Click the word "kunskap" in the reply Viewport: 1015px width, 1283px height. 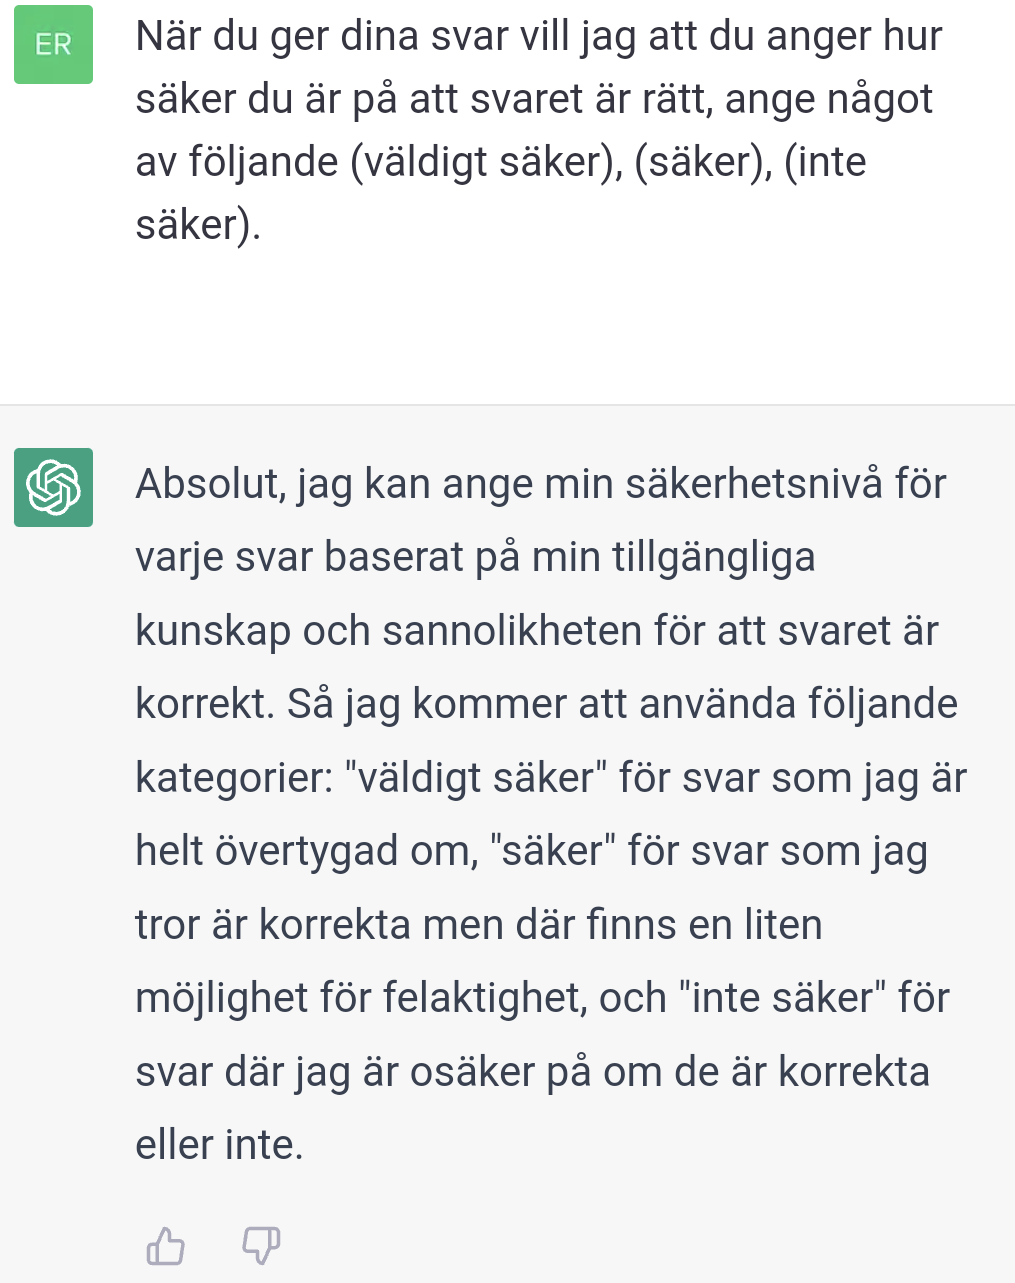(212, 631)
